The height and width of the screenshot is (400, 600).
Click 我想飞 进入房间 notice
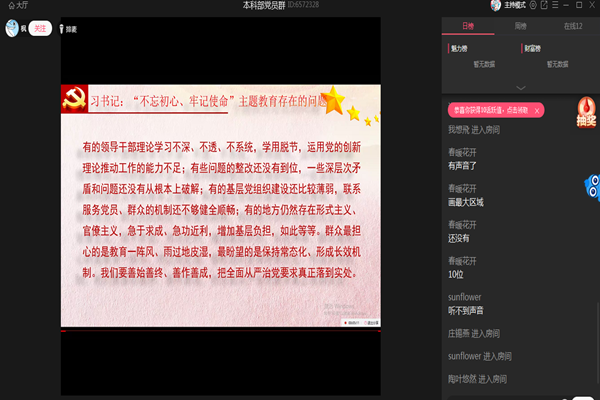pos(474,130)
